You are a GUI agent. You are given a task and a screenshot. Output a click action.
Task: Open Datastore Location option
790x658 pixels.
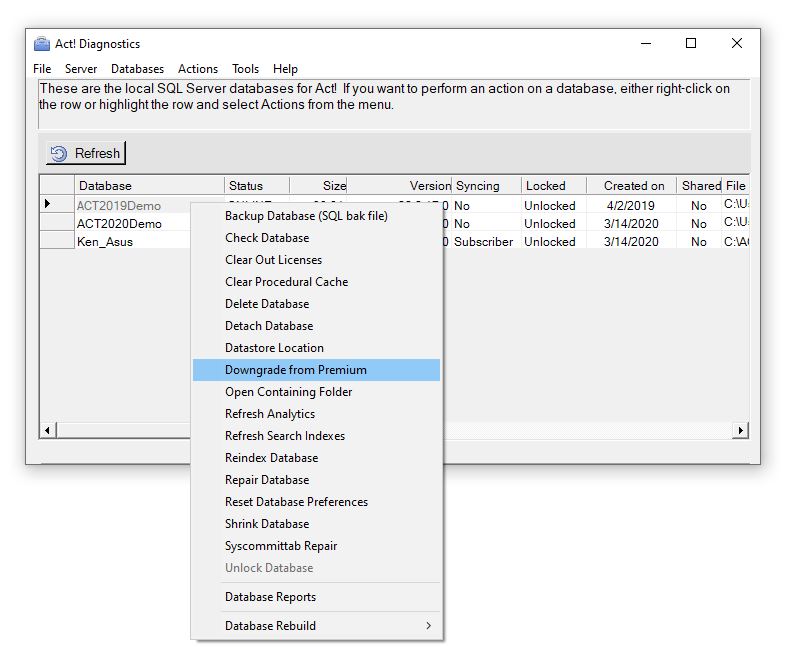tap(316, 348)
